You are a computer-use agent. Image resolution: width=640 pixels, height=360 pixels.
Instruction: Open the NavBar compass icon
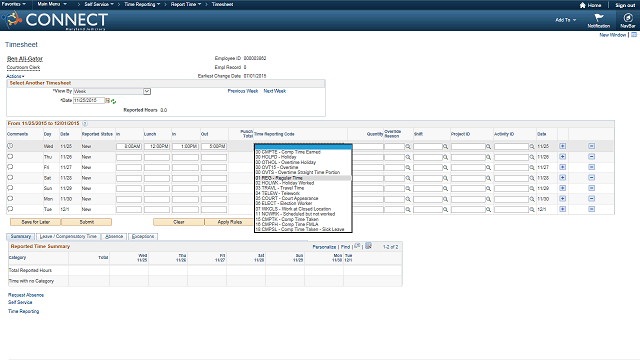(628, 18)
